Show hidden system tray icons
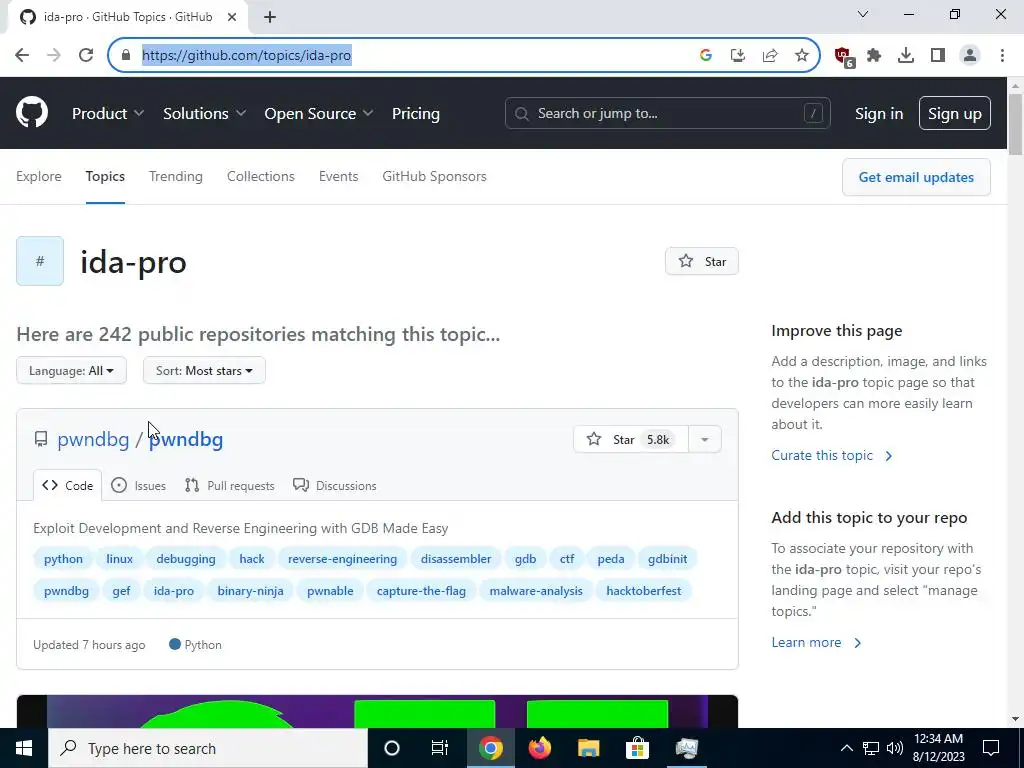 coord(846,748)
